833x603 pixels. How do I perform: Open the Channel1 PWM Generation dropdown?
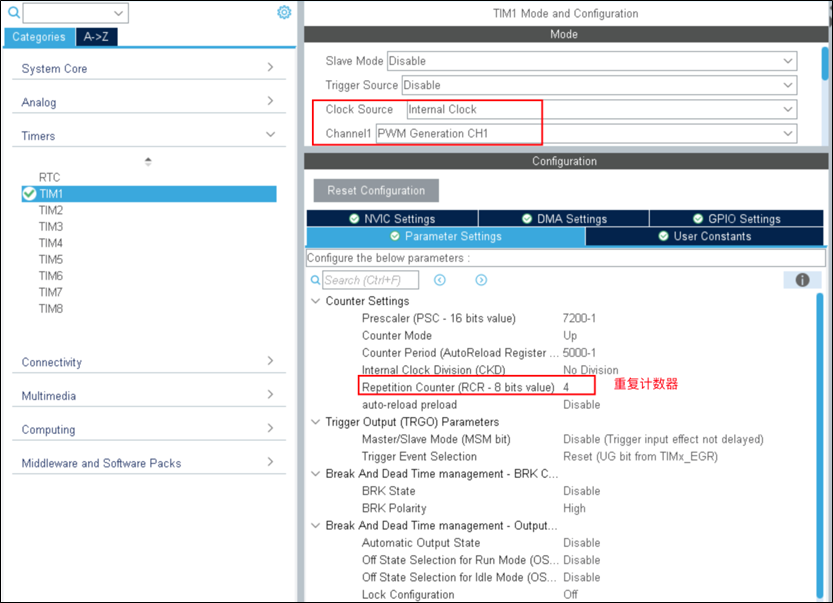point(788,133)
